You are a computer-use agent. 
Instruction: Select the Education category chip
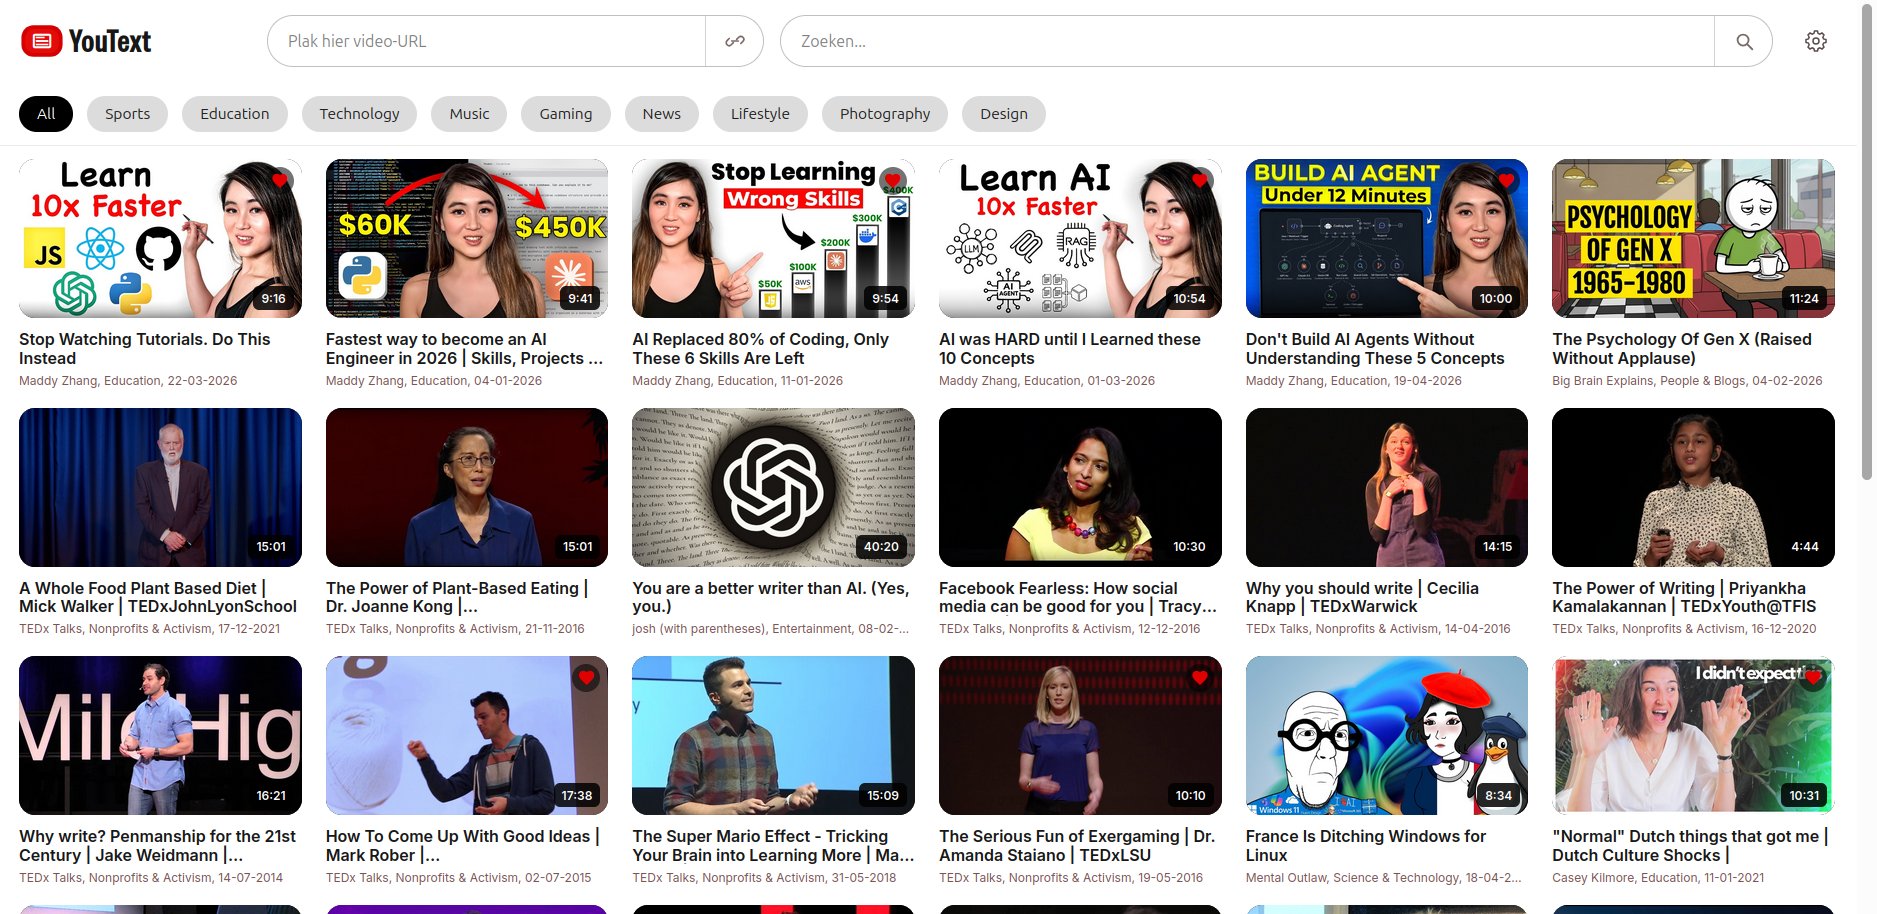click(x=234, y=114)
